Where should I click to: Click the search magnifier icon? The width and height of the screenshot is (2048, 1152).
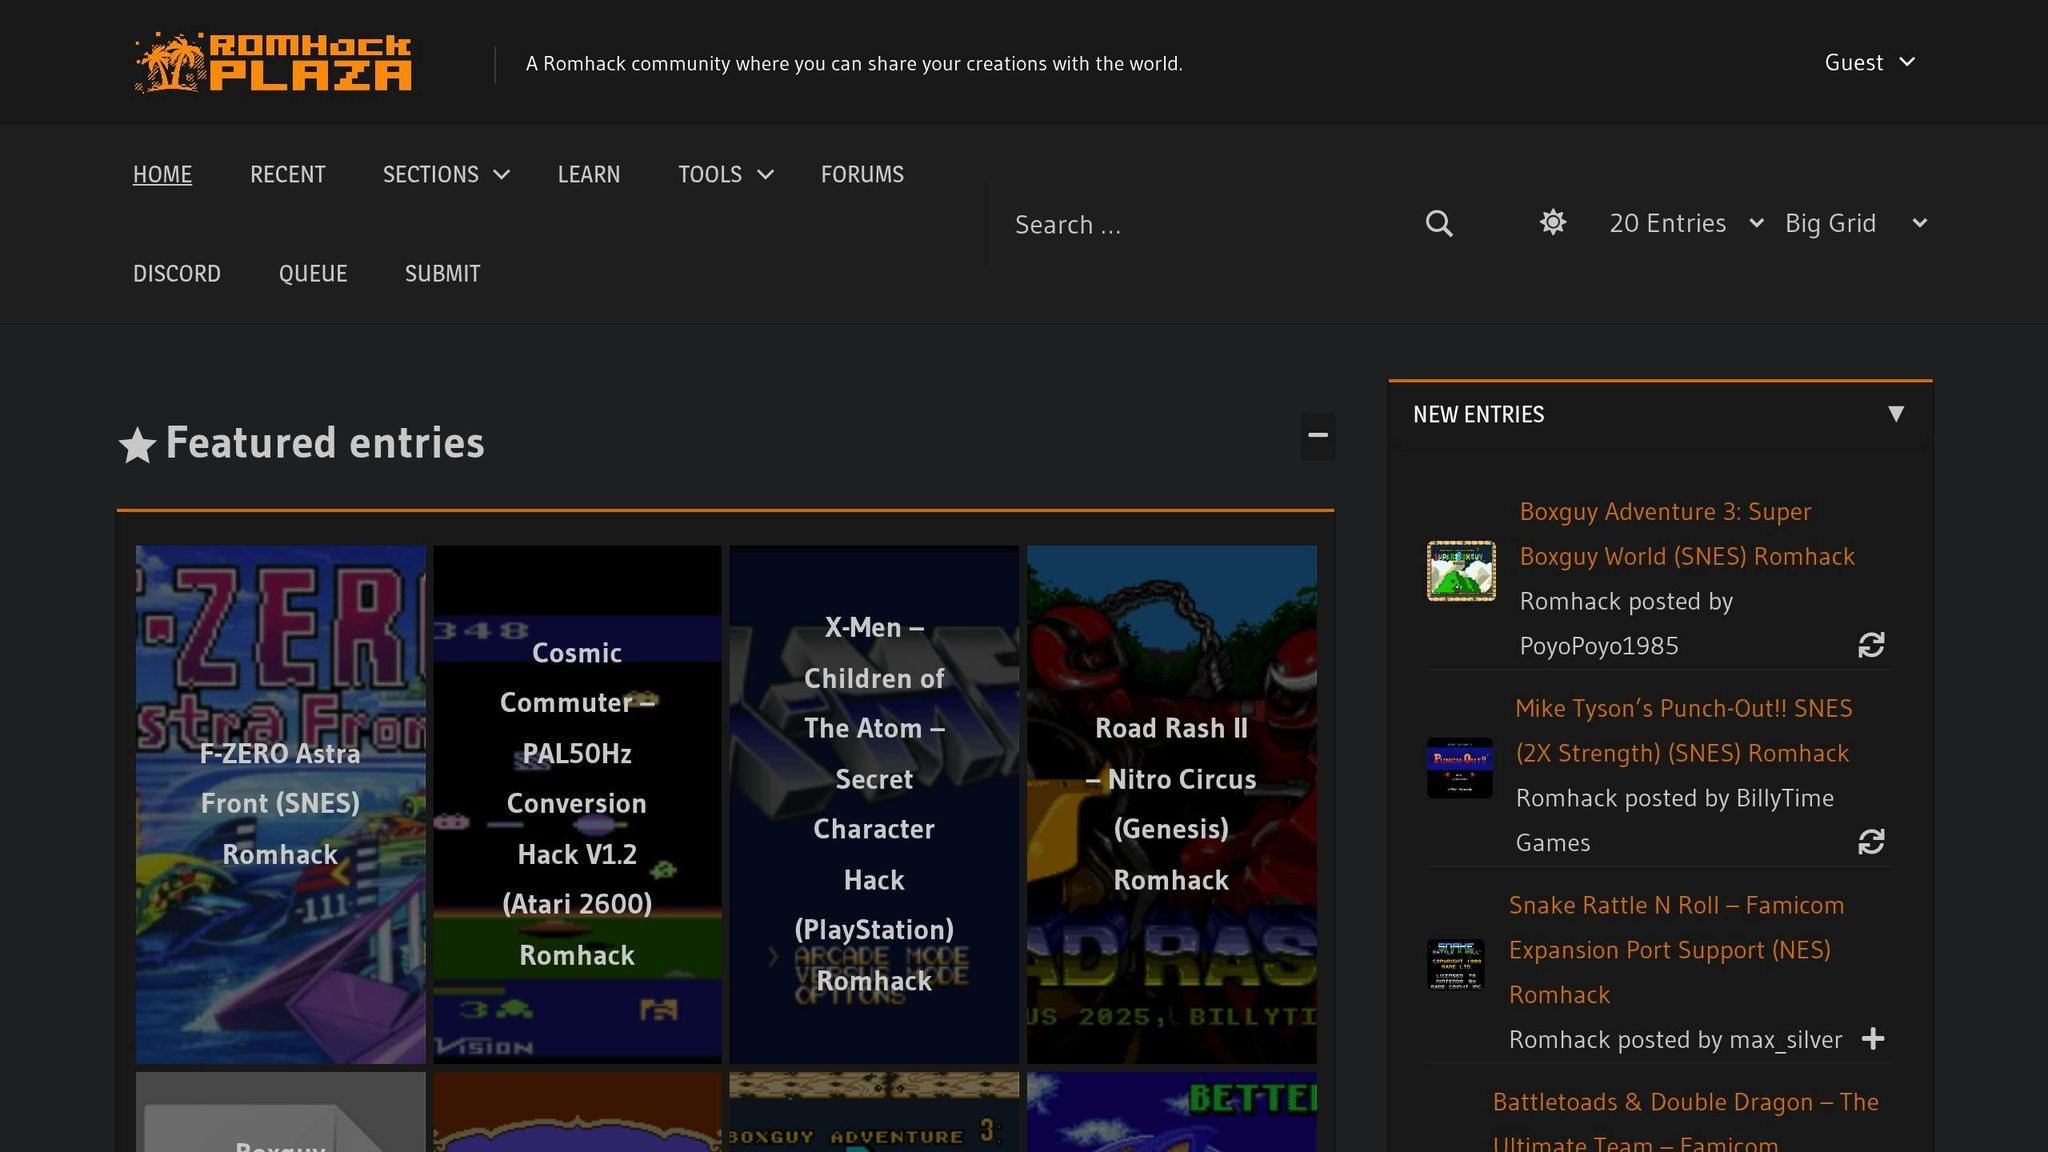pyautogui.click(x=1439, y=223)
